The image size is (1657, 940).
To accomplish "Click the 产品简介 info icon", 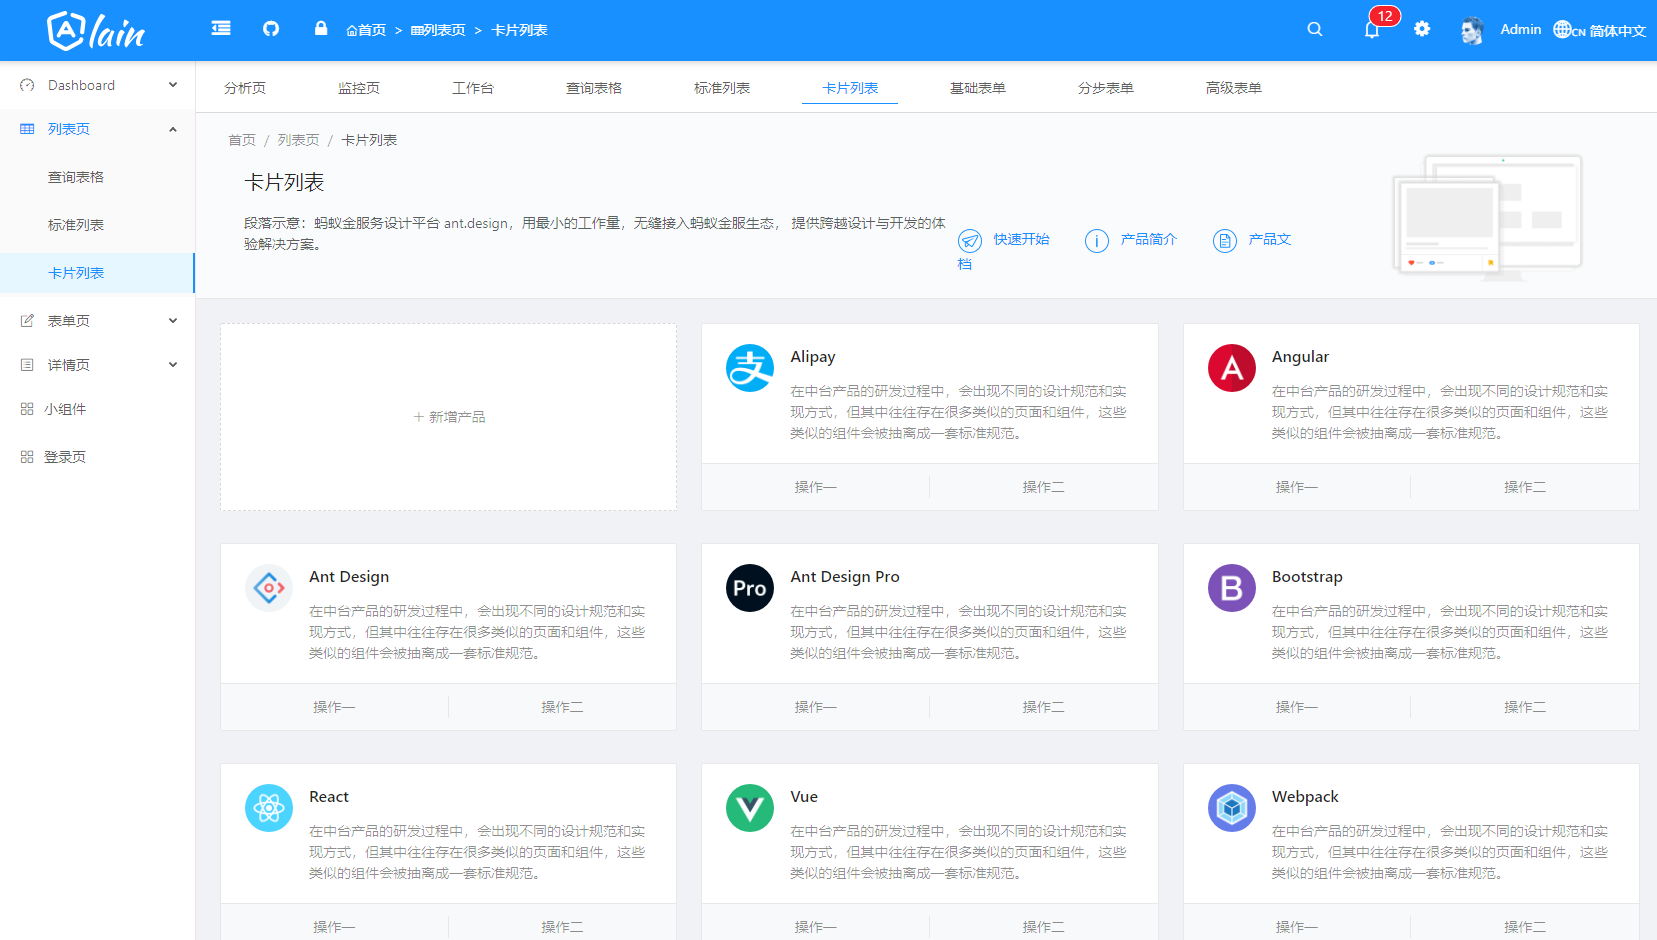I will (1097, 241).
